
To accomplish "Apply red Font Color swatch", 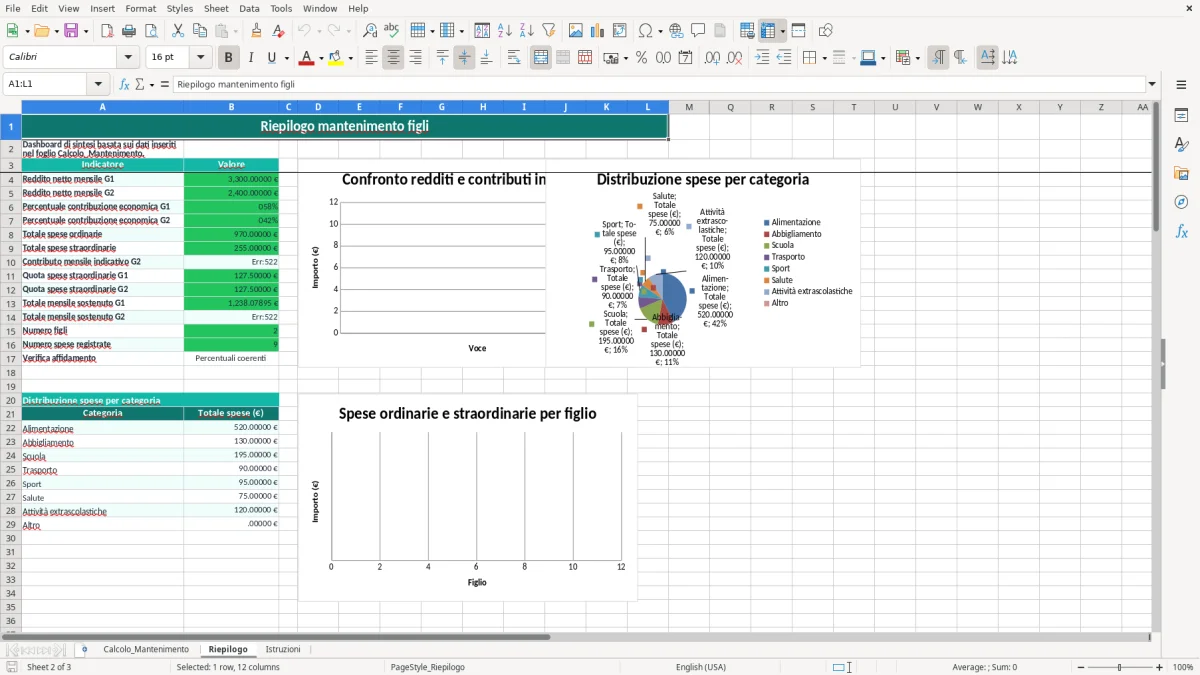I will coord(306,58).
